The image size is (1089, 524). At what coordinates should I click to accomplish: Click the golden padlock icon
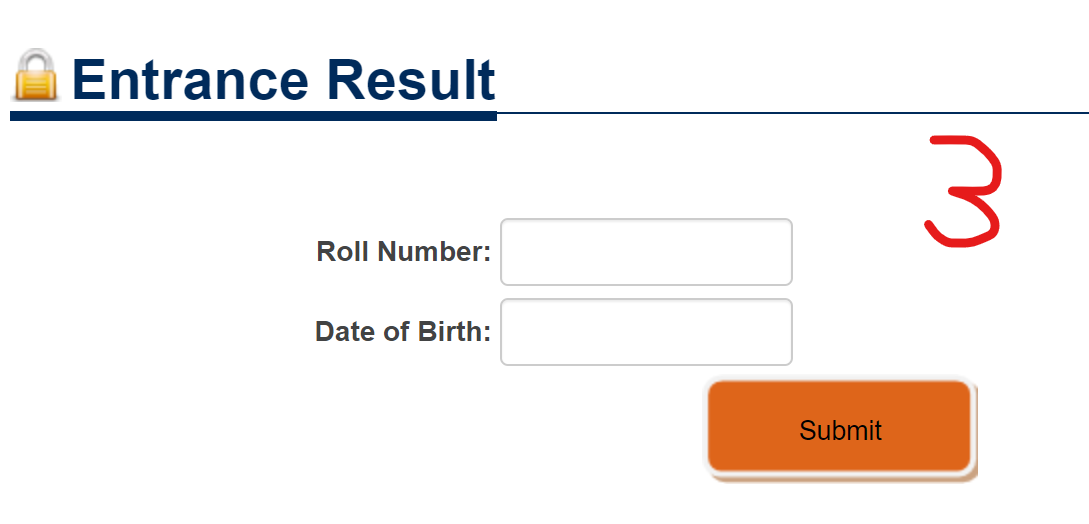coord(35,74)
